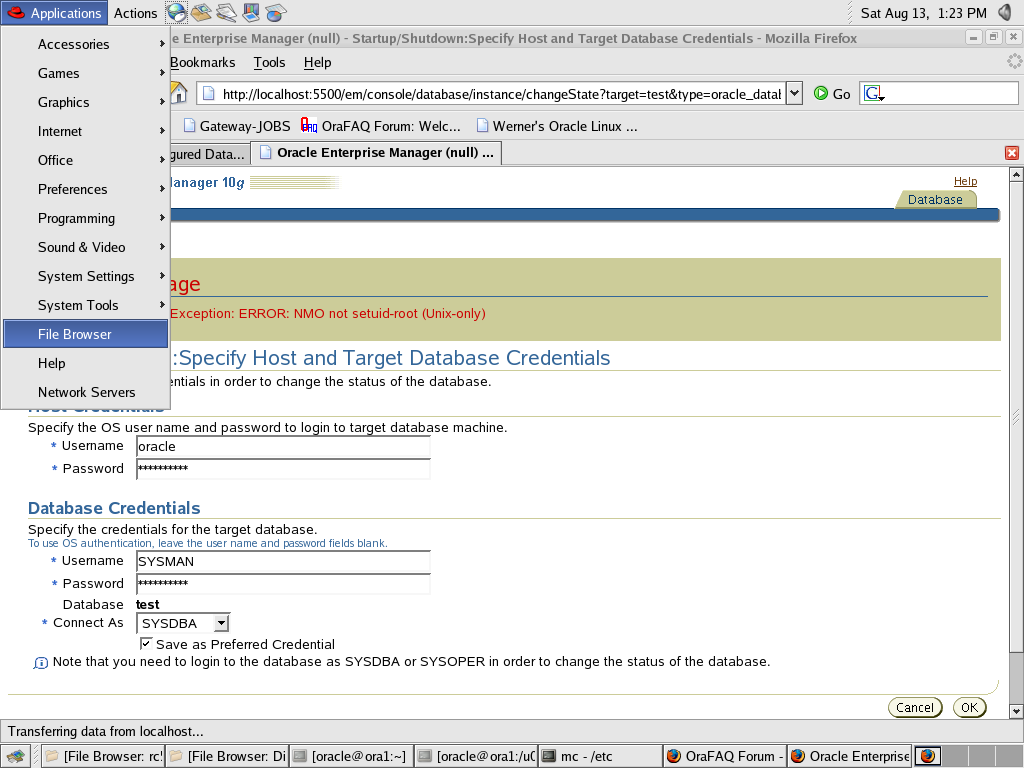Open the Database tab in Enterprise Manager

click(935, 200)
